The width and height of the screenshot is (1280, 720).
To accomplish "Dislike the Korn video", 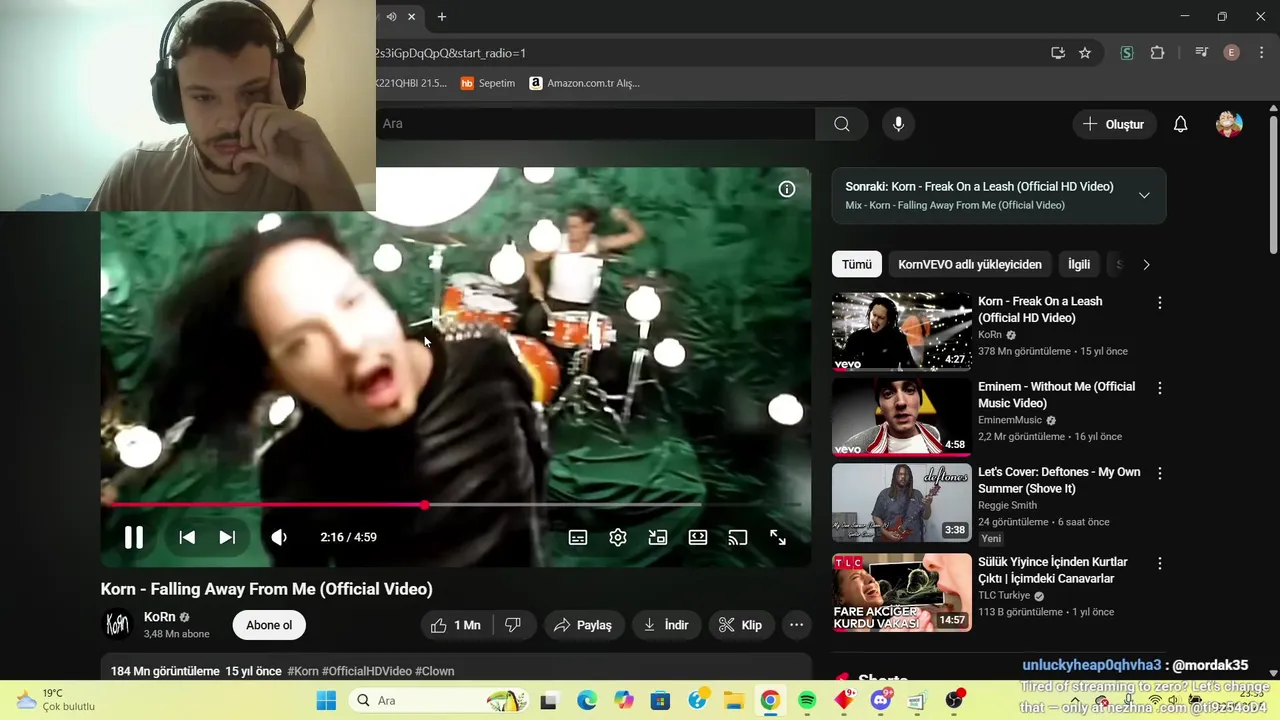I will tap(513, 625).
